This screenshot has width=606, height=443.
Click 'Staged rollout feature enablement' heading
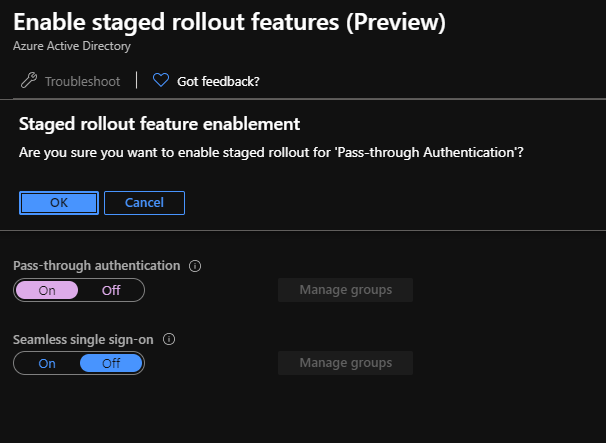pos(160,124)
